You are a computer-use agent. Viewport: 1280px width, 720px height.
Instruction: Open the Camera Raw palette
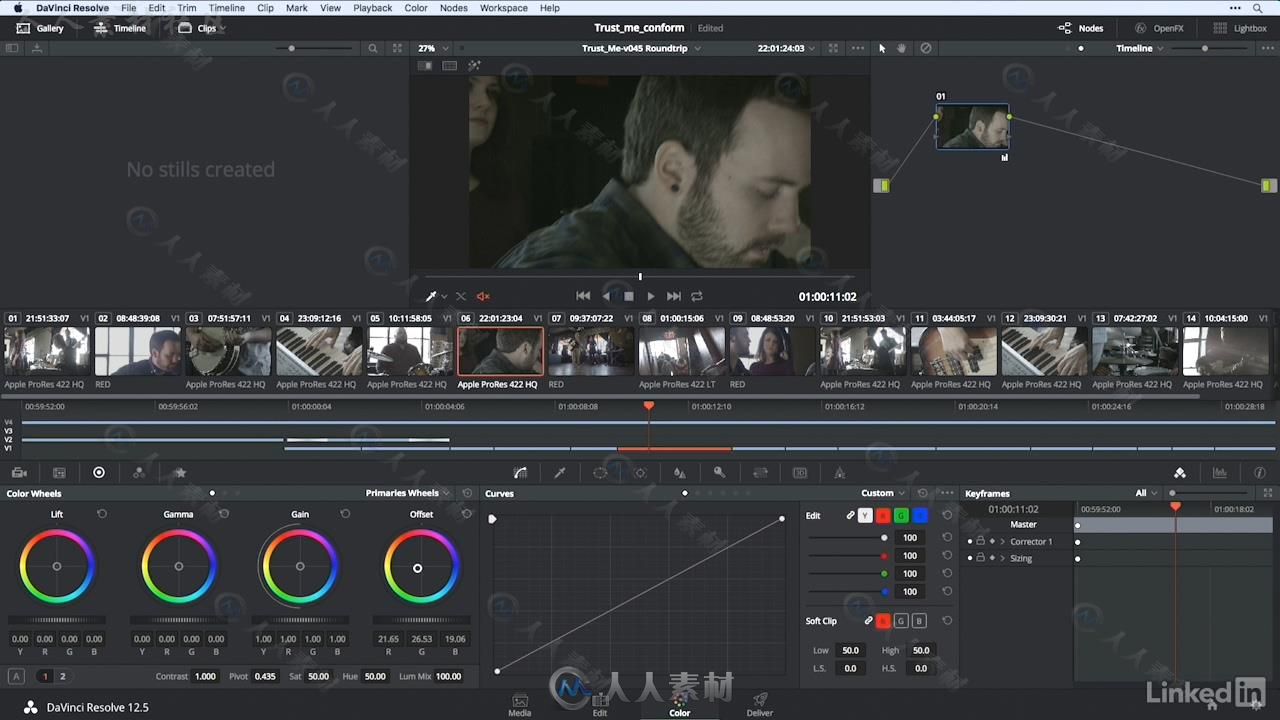click(x=19, y=473)
